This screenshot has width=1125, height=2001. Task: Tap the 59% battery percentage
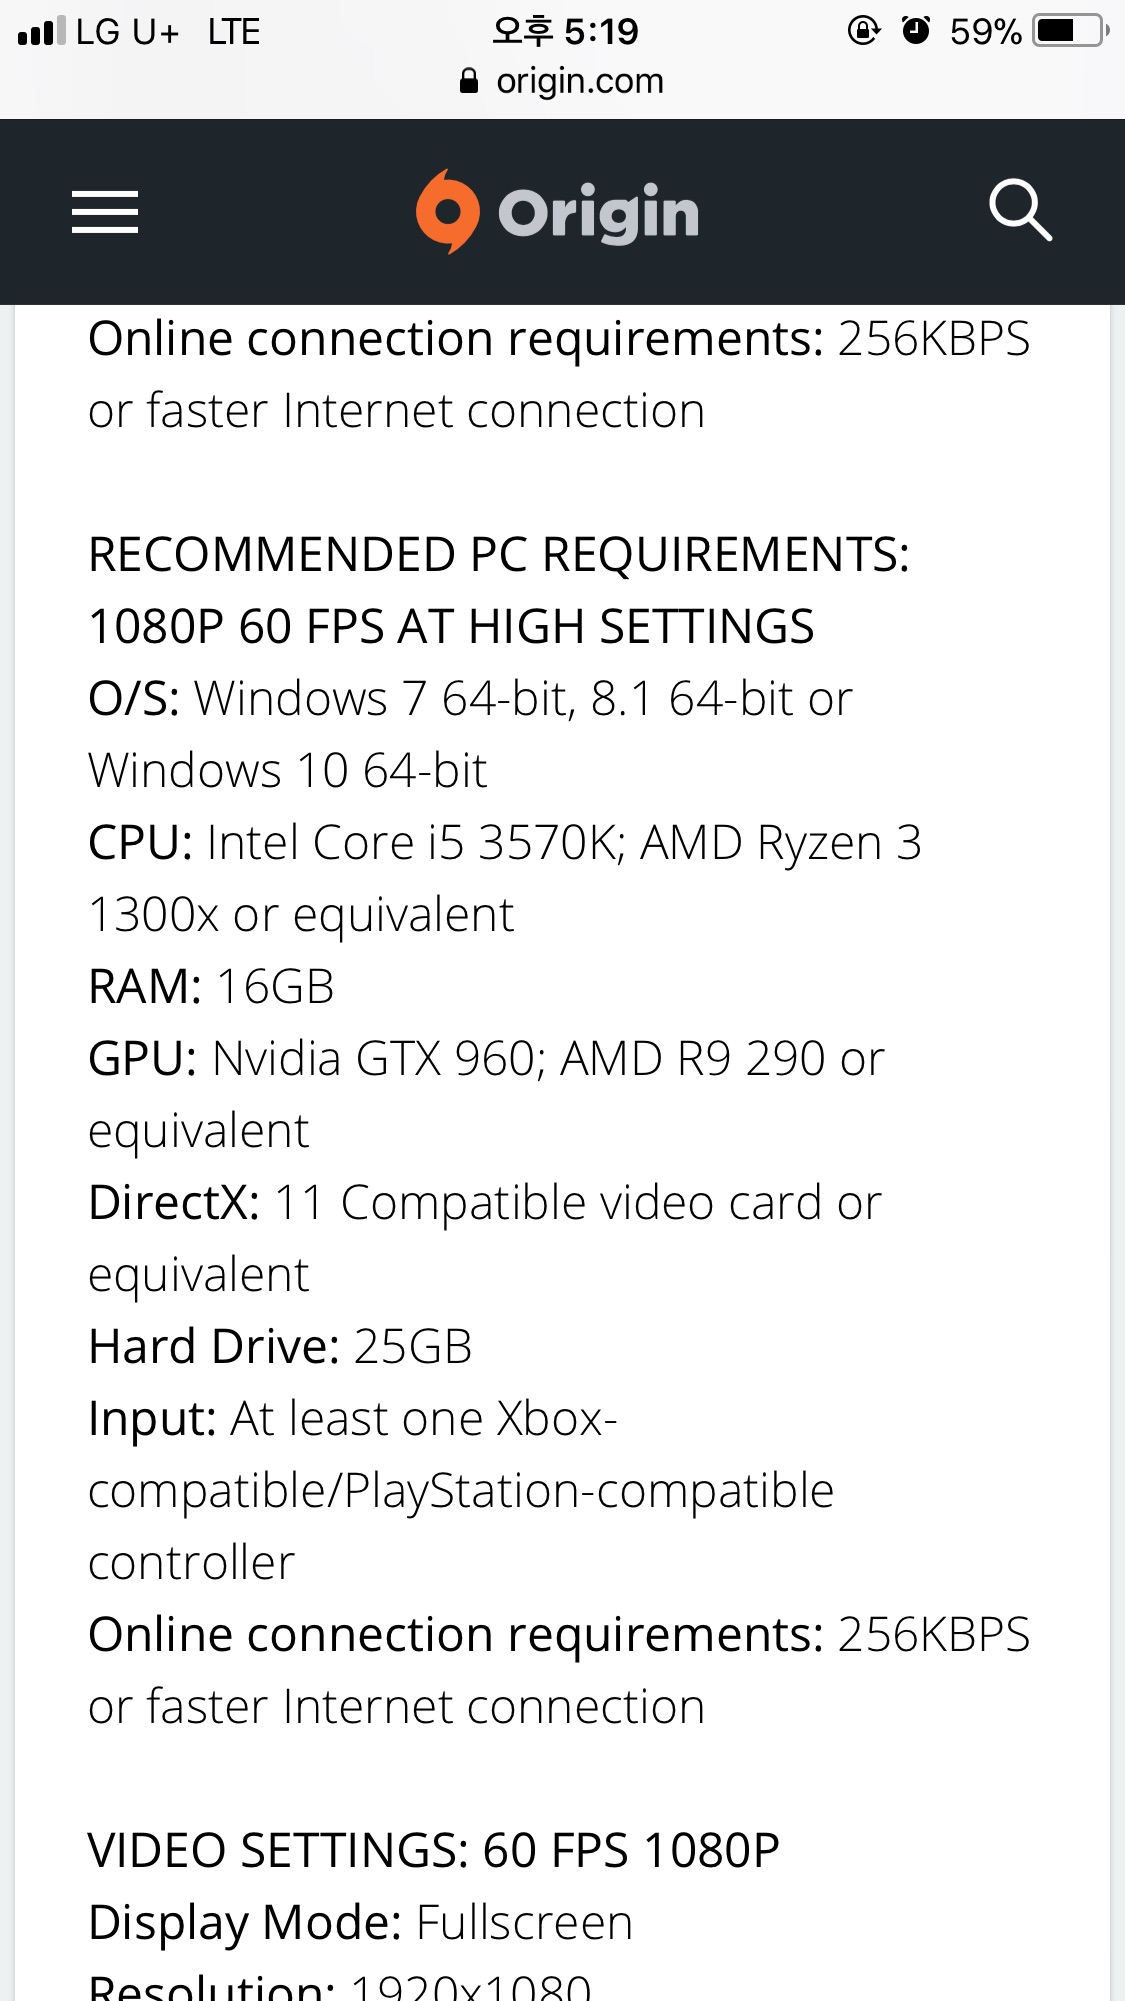[x=985, y=32]
